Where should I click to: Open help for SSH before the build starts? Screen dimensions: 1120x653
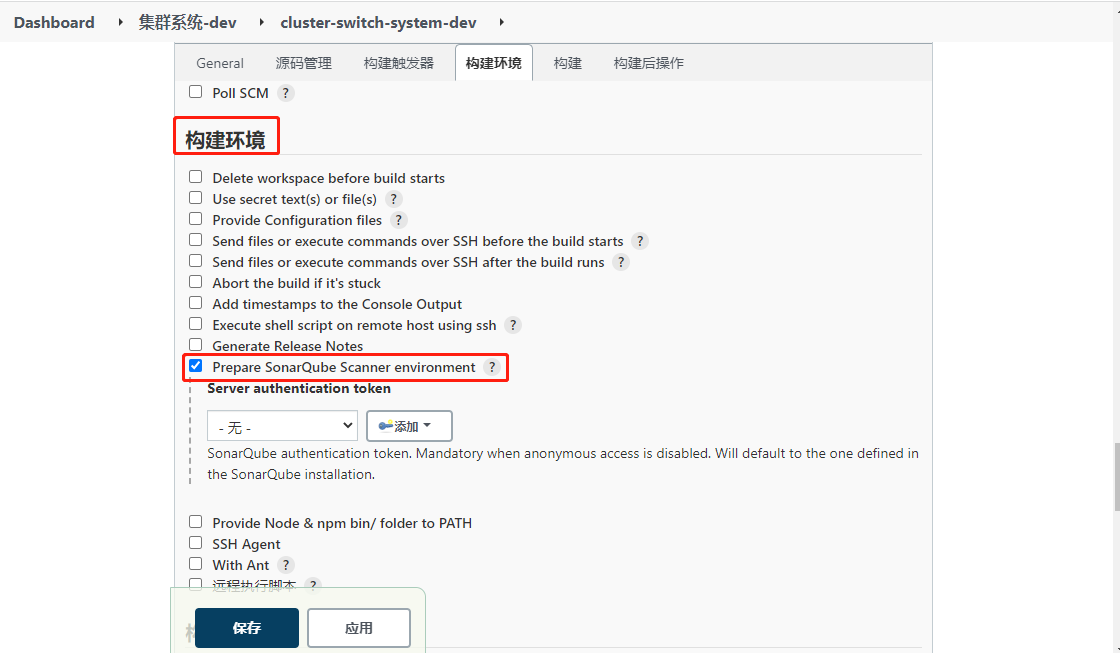(640, 241)
